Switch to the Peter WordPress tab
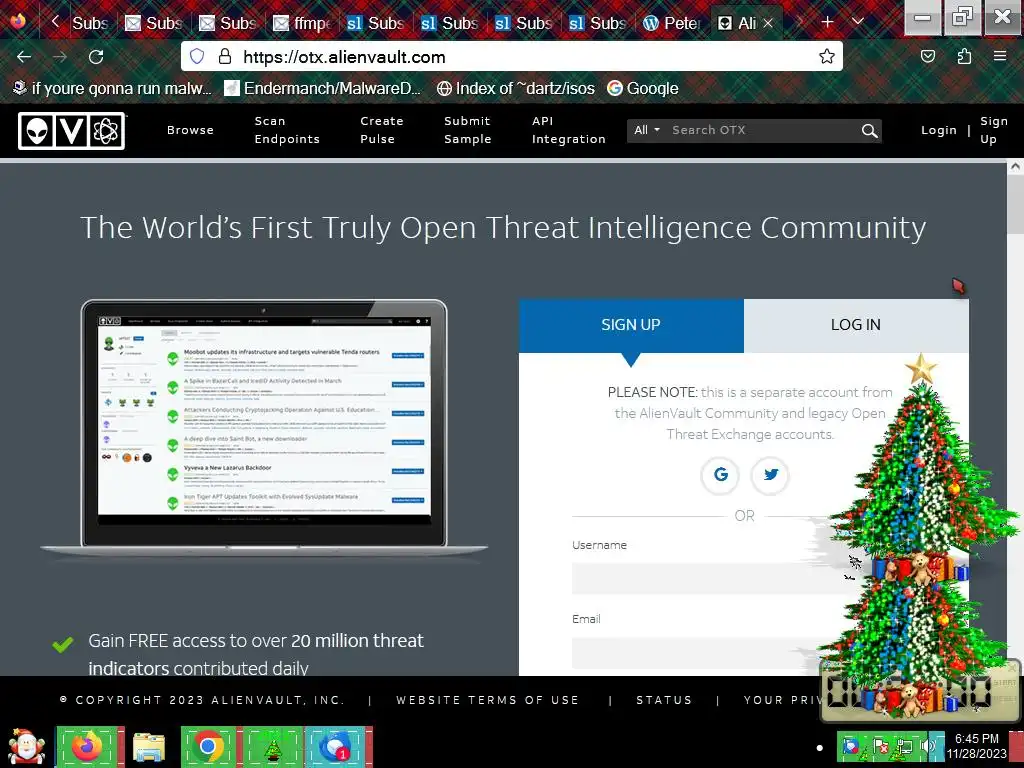Screen dimensions: 1024x768 [671, 24]
